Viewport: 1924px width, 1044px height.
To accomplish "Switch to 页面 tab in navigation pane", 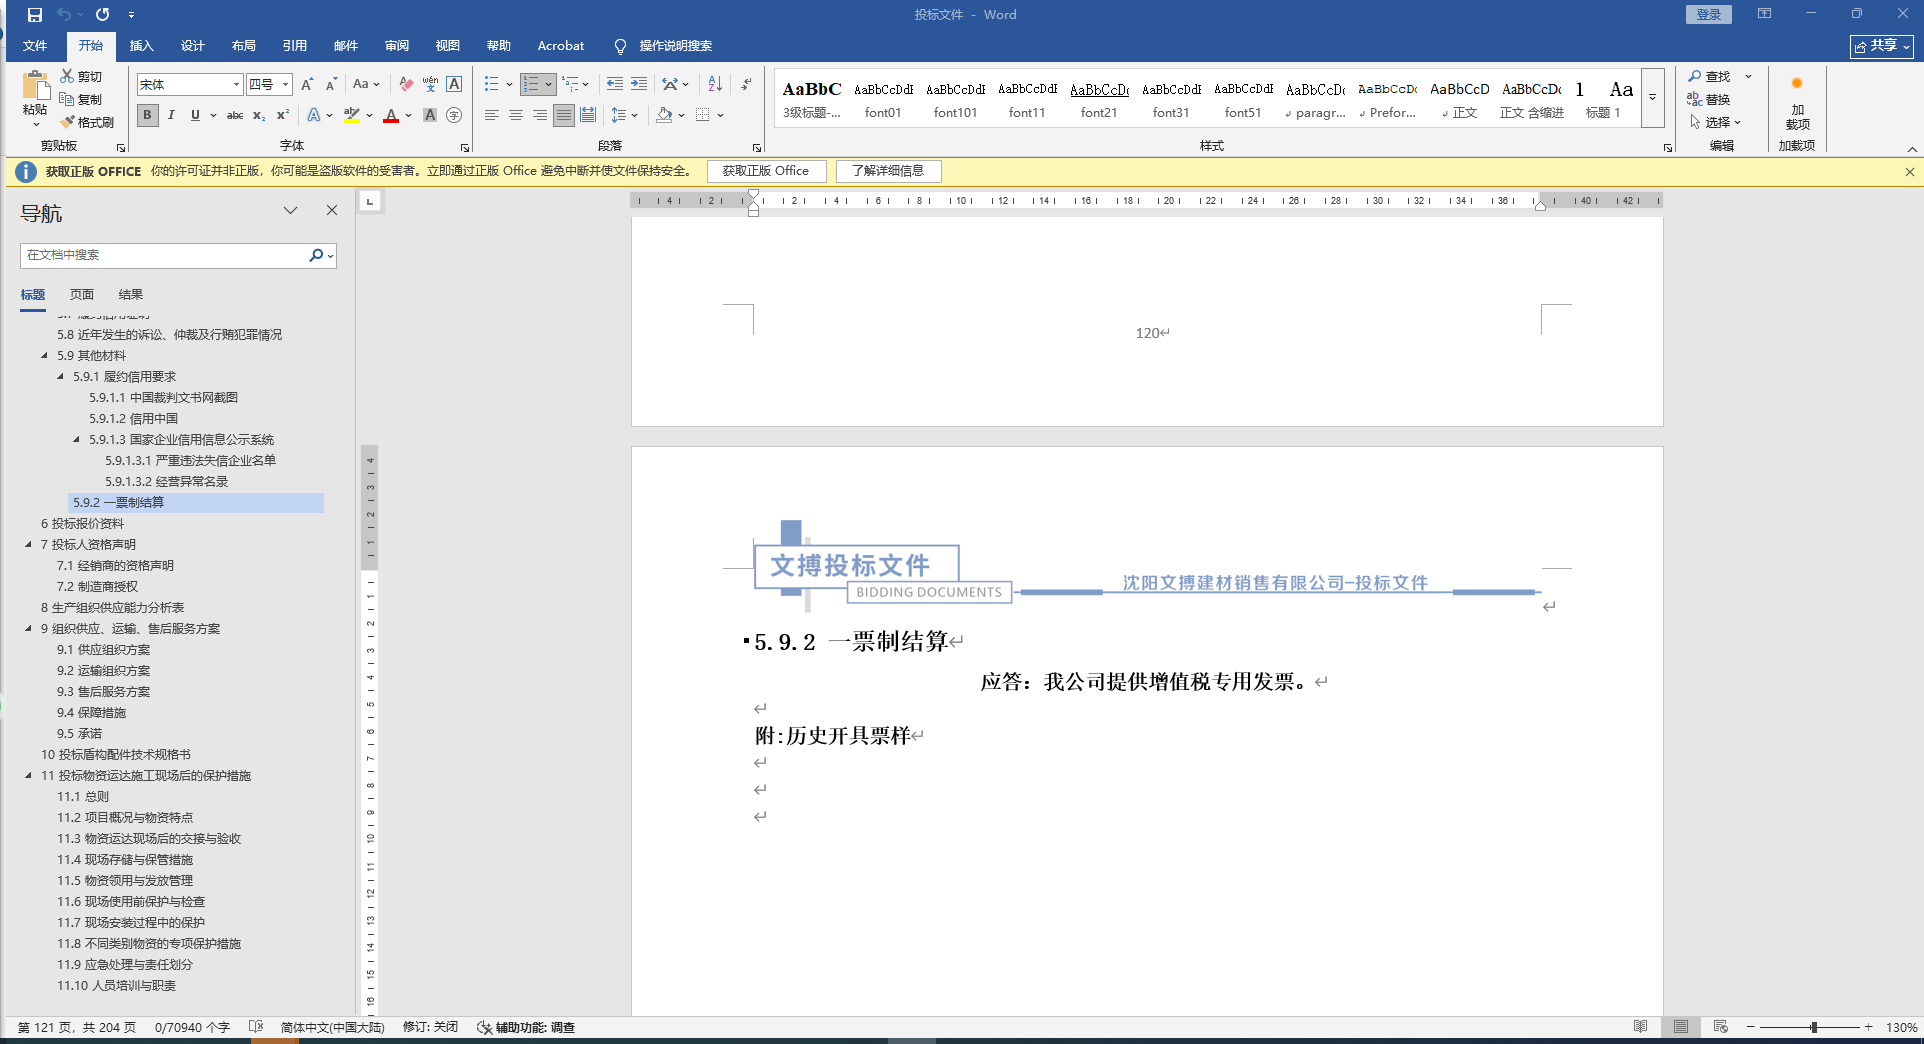I will coord(81,294).
